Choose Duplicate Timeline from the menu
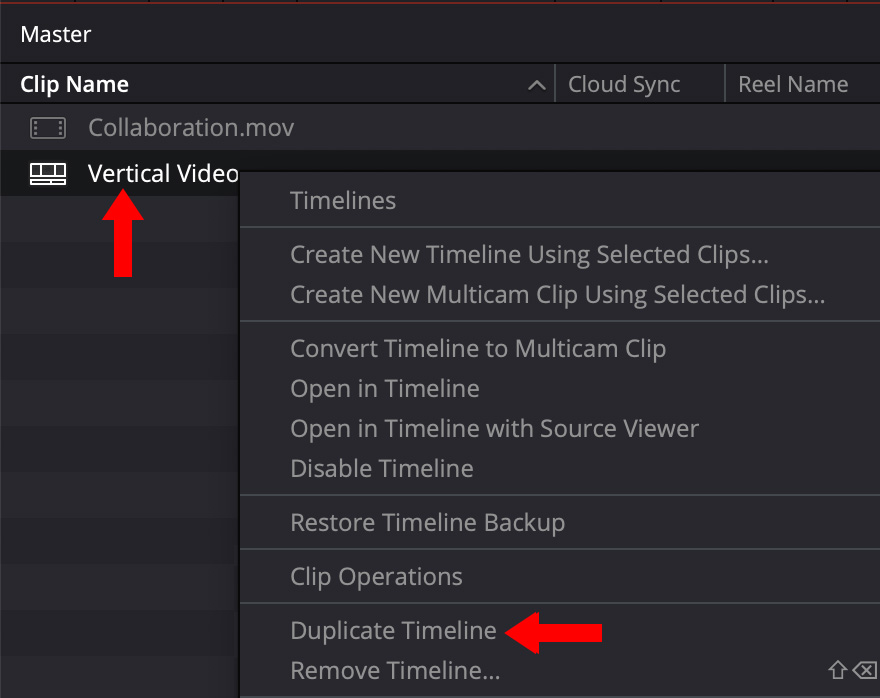Image resolution: width=880 pixels, height=698 pixels. click(393, 630)
